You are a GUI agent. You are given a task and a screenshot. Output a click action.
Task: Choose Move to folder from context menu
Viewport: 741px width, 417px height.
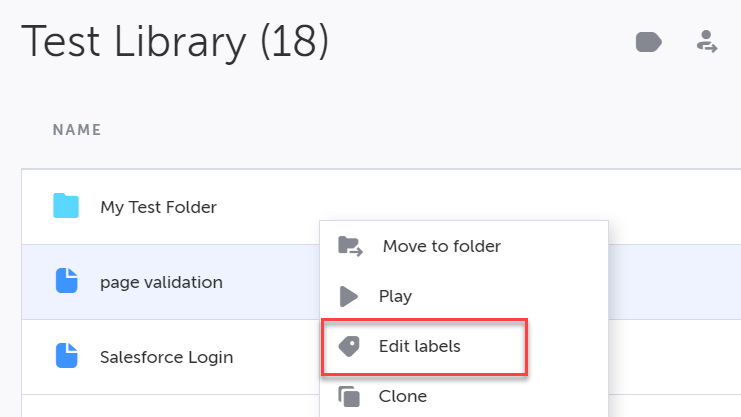(x=441, y=246)
